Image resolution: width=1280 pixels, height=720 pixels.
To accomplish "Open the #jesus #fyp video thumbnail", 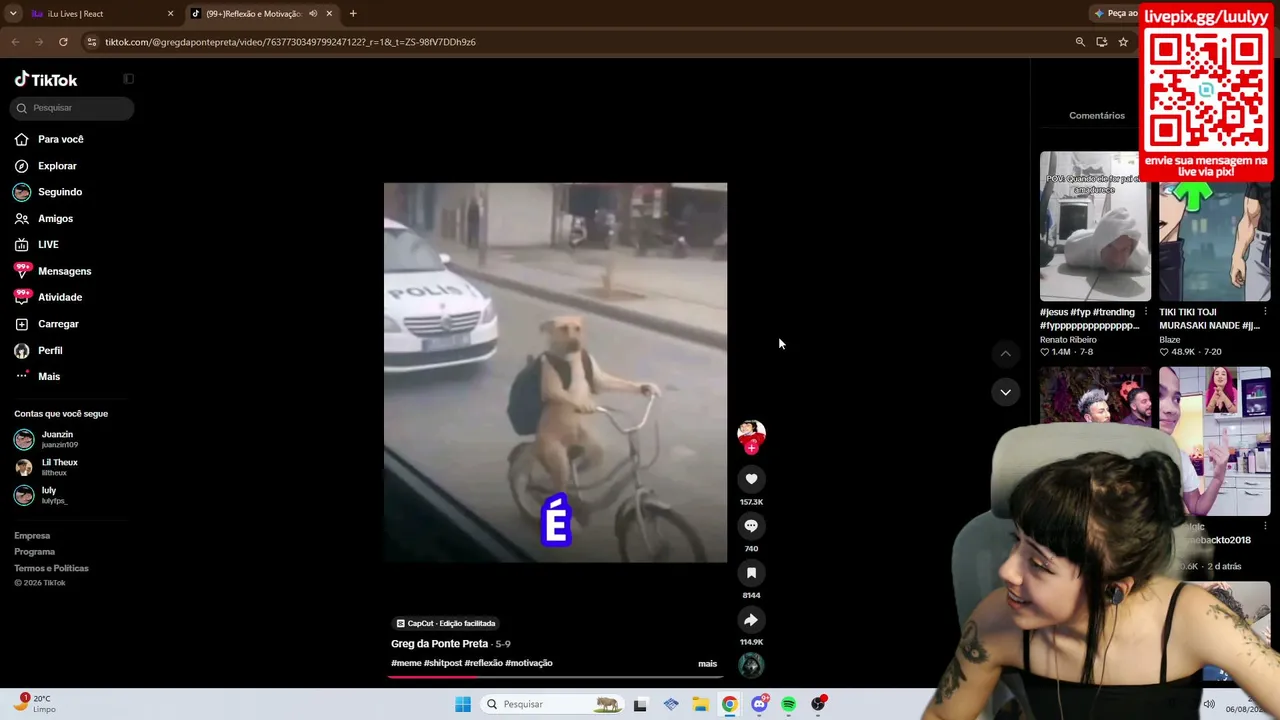I will [x=1095, y=226].
